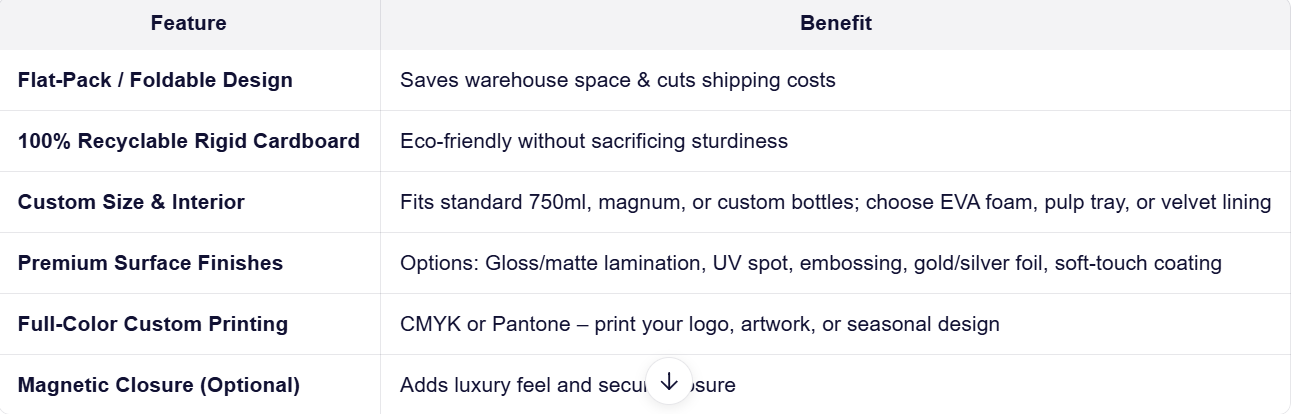Select the Full-Color Custom Printing cell
The width and height of the screenshot is (1293, 414).
click(153, 324)
